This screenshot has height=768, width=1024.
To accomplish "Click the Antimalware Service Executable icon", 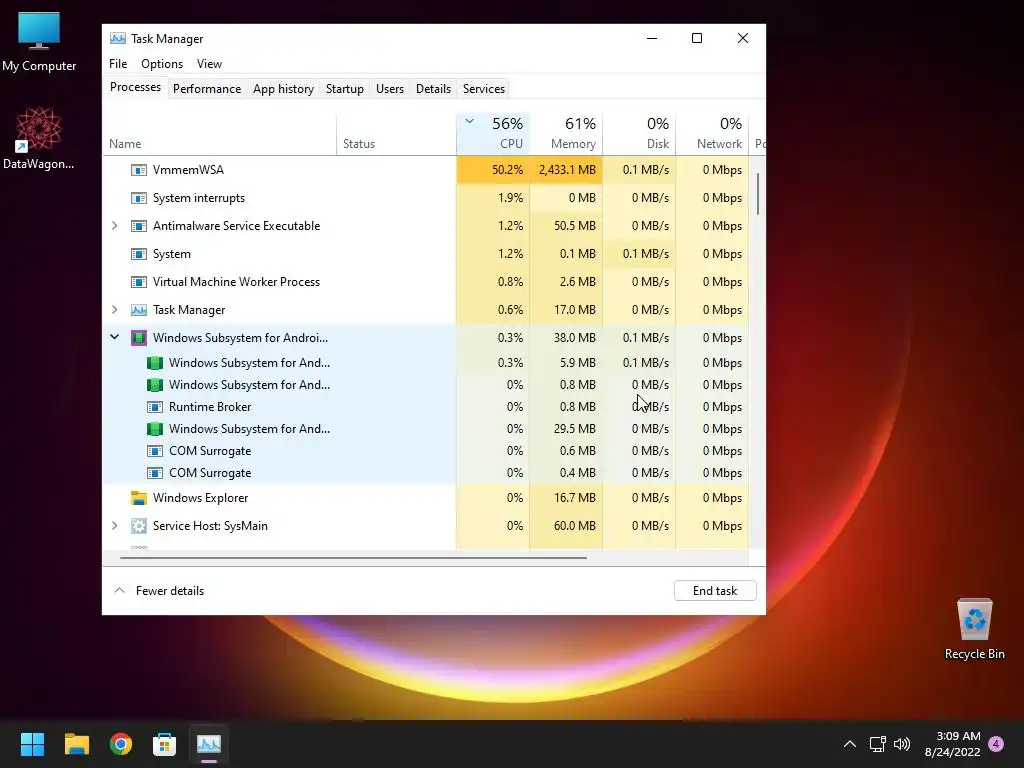I will coord(138,226).
